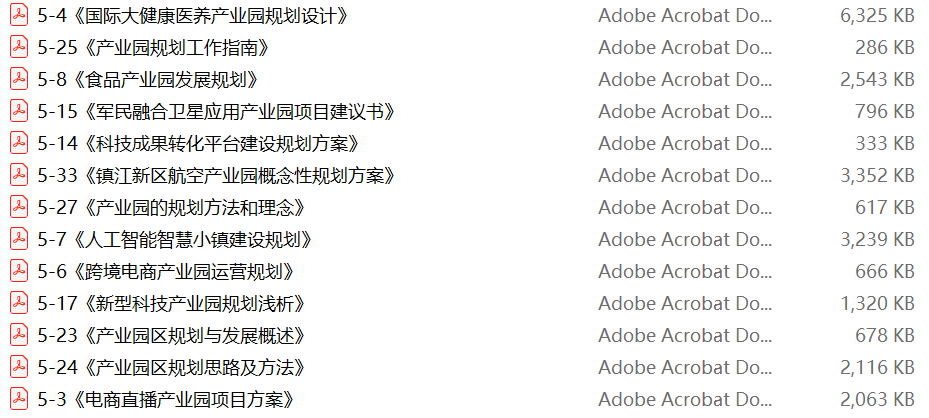Click the 6,325 KB size entry
The image size is (929, 418).
coord(877,16)
